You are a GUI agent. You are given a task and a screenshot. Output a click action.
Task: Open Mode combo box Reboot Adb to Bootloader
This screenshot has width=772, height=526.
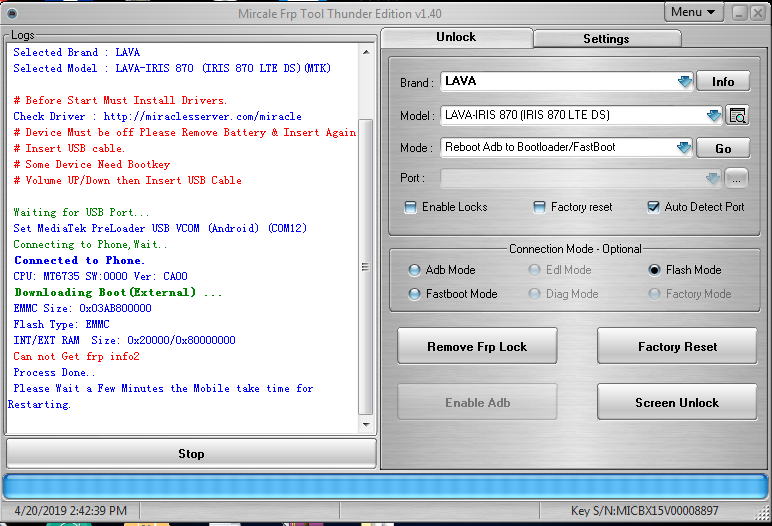566,147
